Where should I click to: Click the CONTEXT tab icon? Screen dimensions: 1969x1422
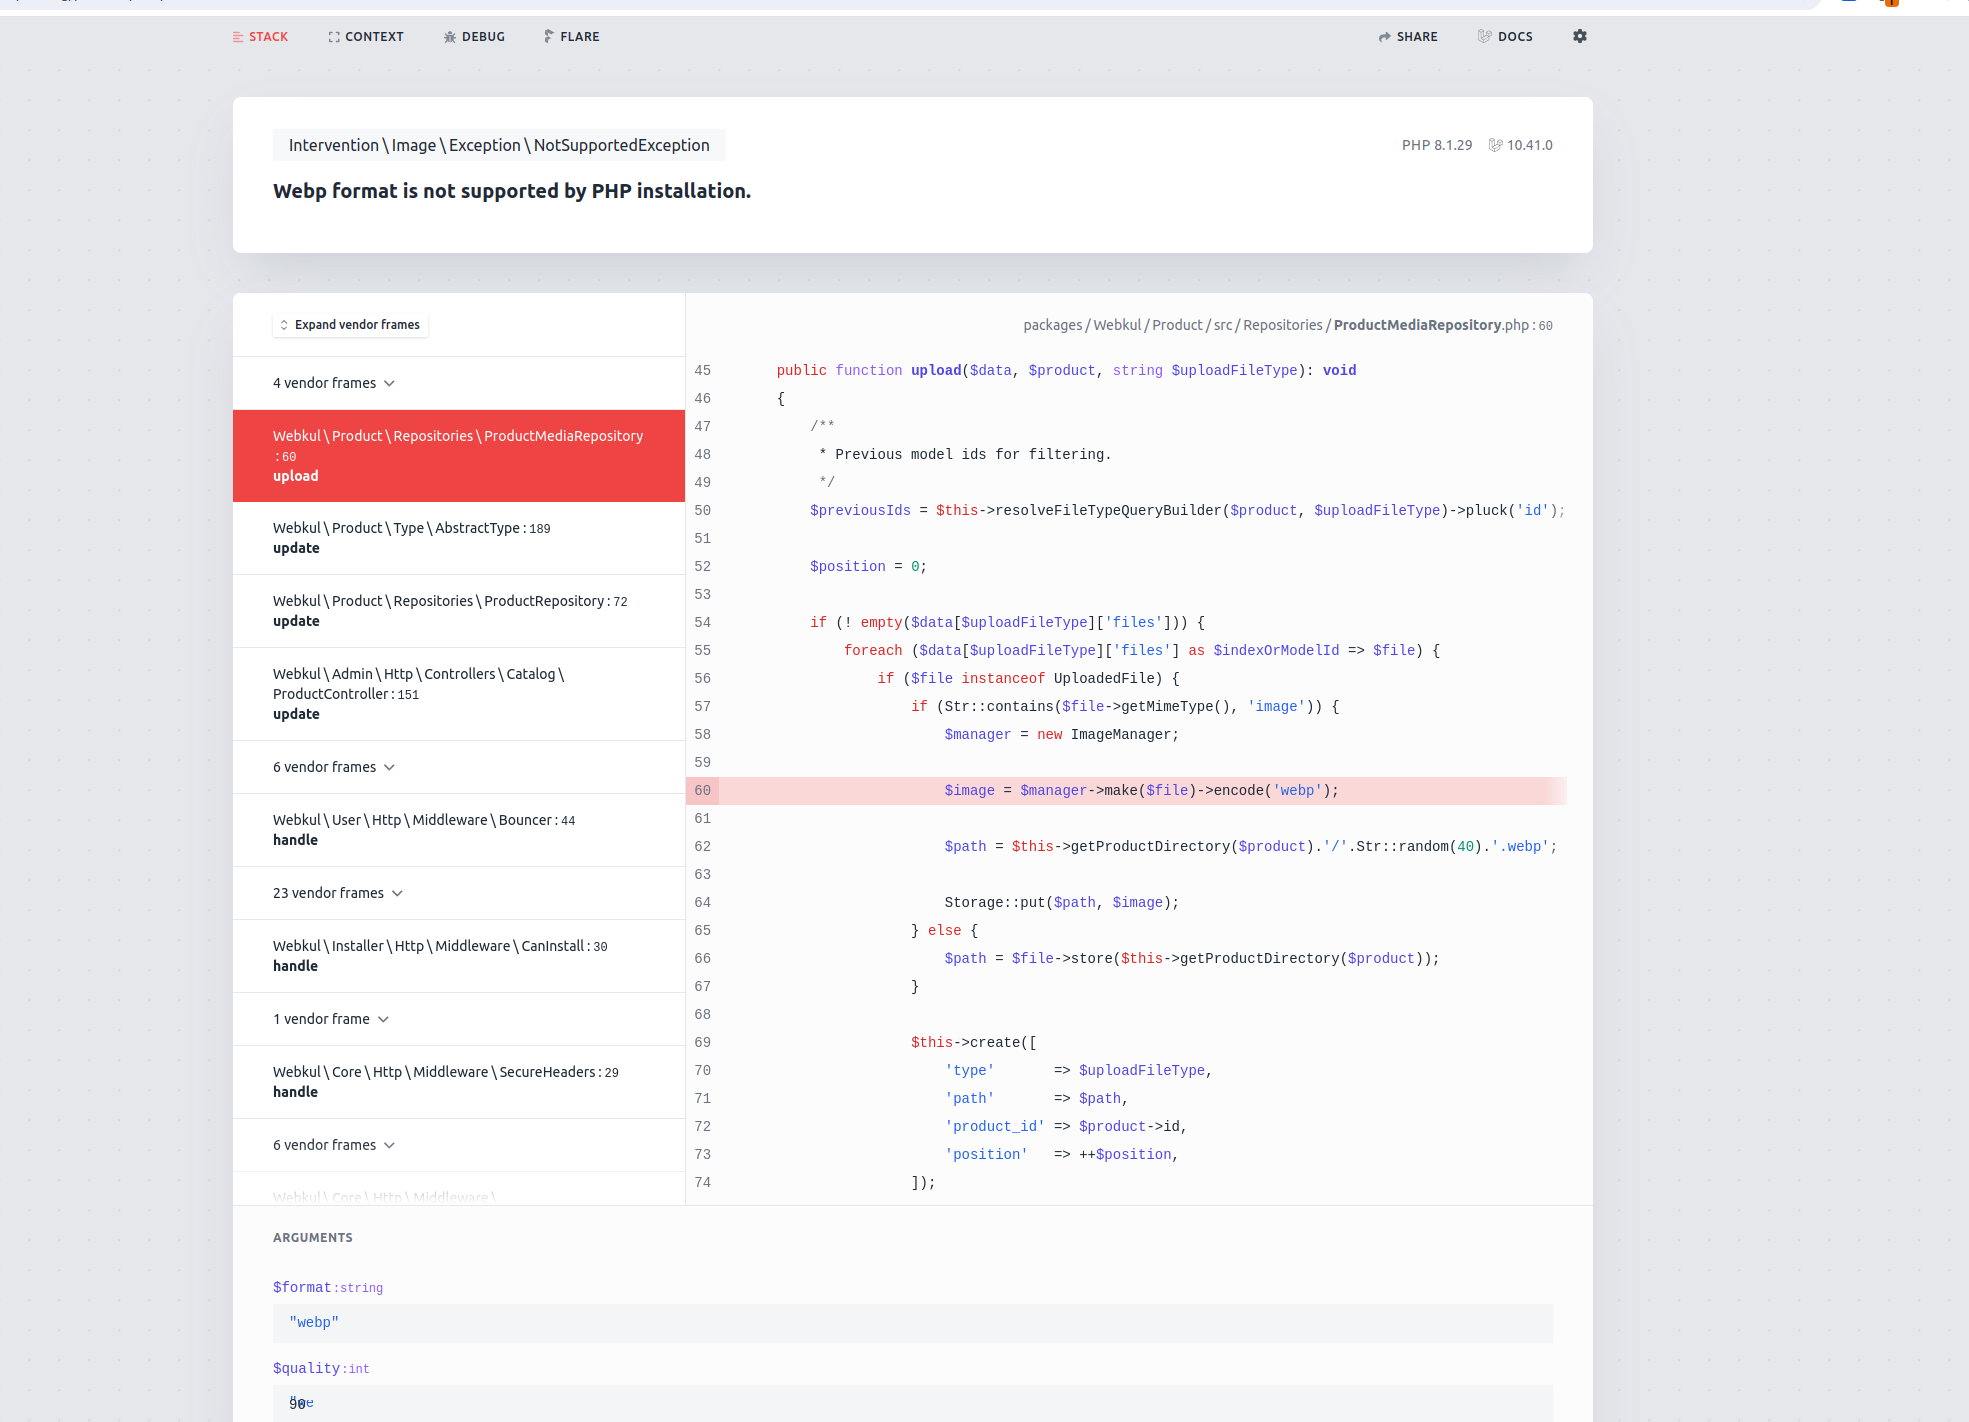(x=332, y=35)
